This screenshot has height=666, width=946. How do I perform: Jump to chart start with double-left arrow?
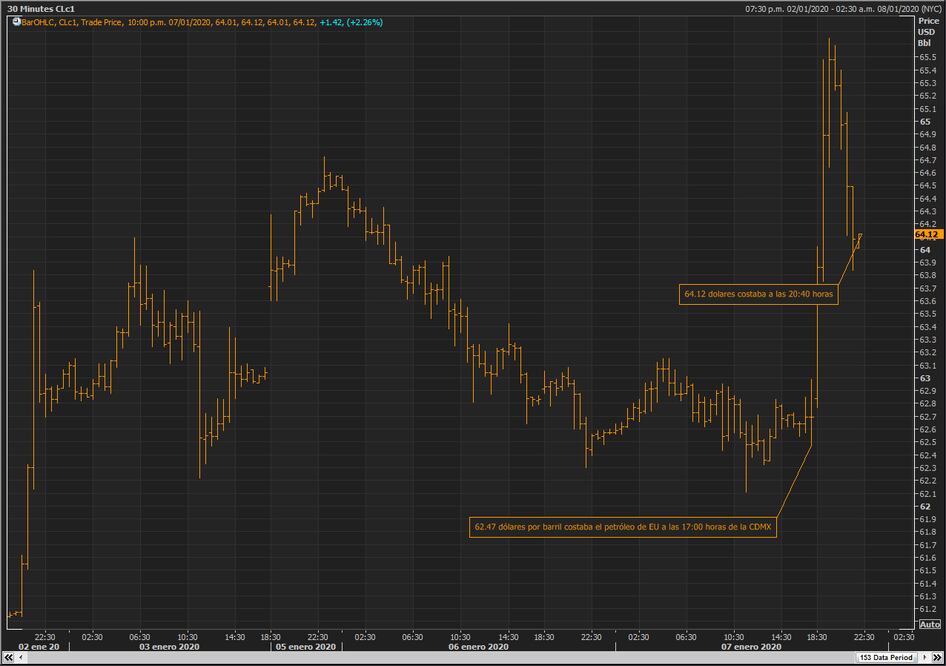[5, 657]
